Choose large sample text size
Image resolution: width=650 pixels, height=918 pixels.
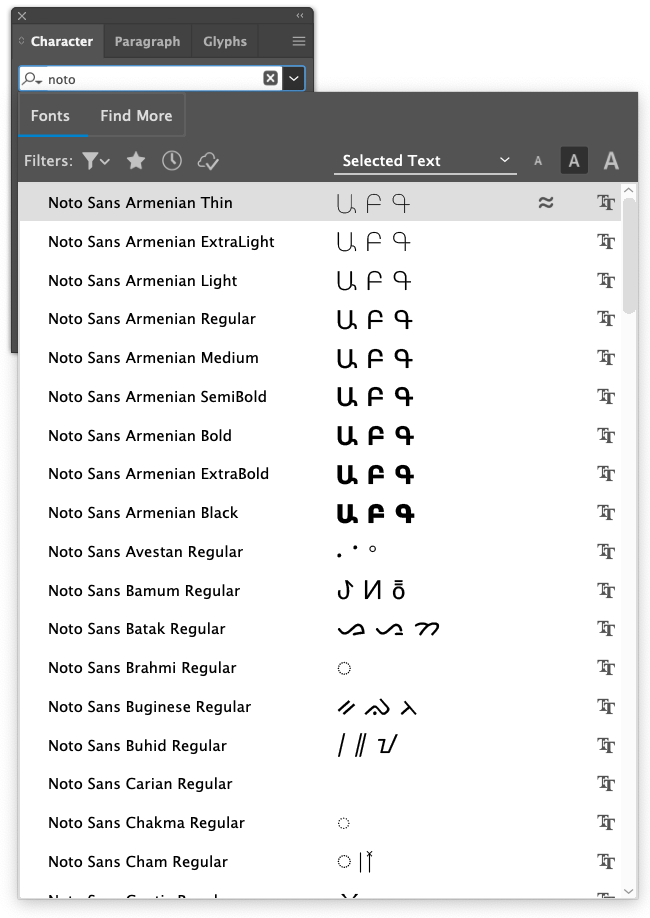[x=611, y=160]
